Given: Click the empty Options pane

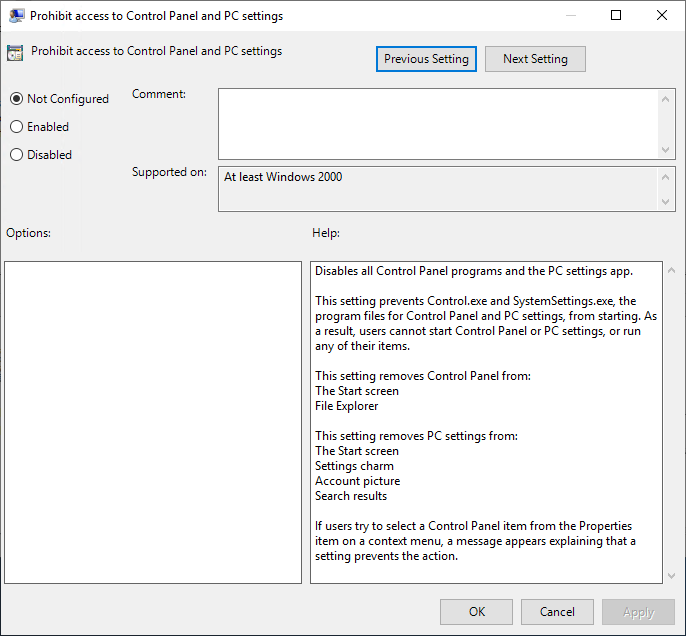Looking at the screenshot, I should pos(153,422).
